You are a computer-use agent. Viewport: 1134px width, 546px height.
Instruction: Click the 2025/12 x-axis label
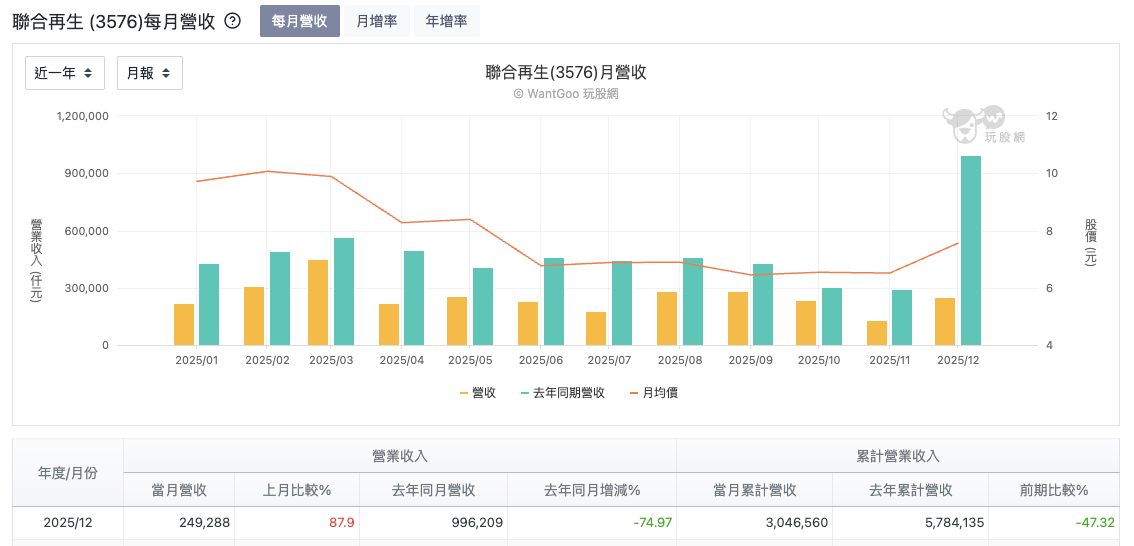(958, 359)
